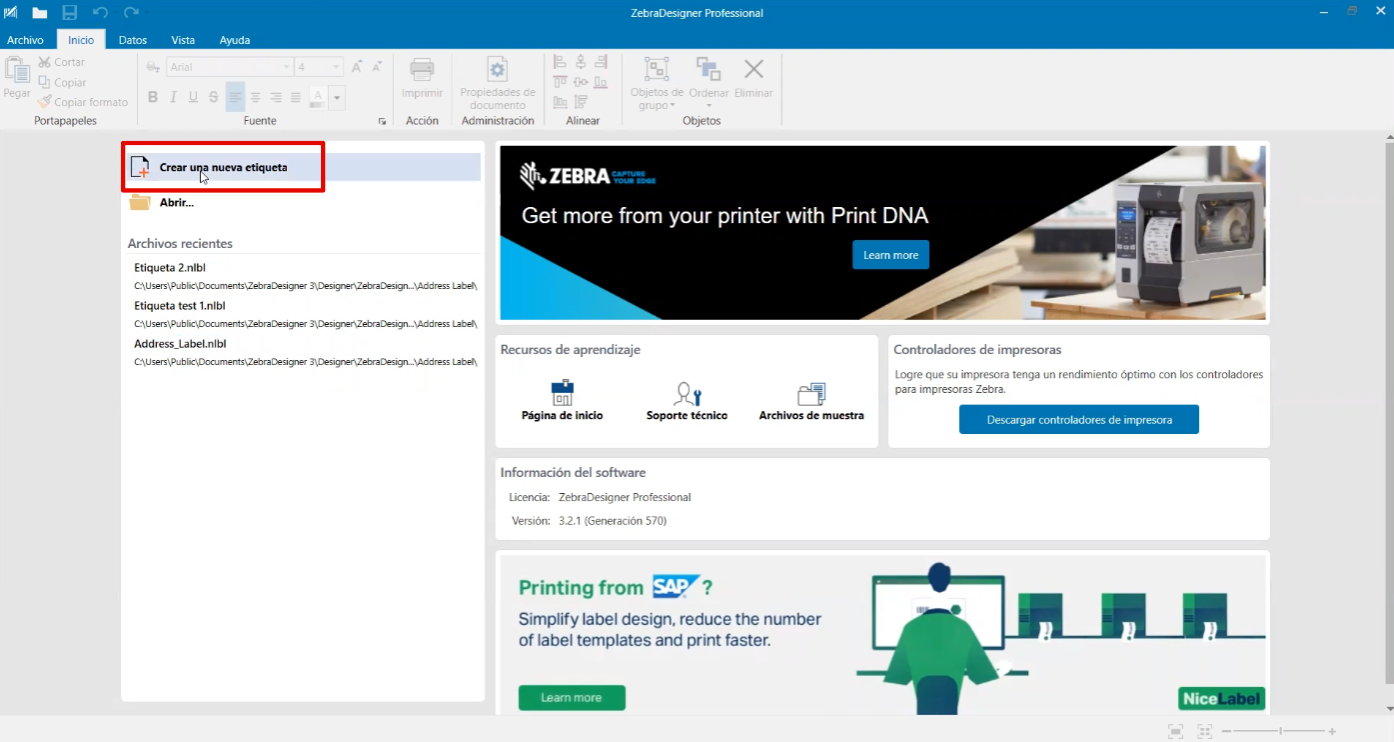Switch to the Inicio tab

pos(81,40)
